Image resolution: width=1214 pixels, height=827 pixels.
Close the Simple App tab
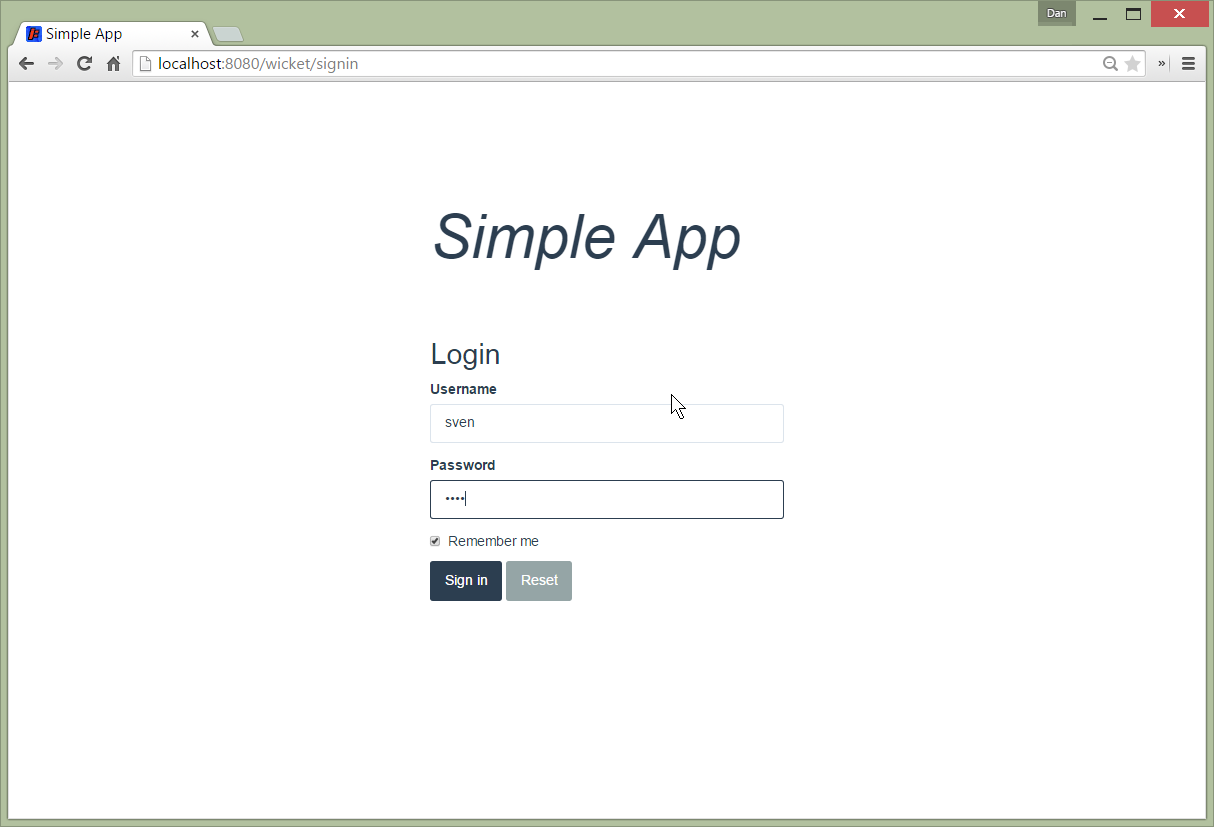(195, 34)
